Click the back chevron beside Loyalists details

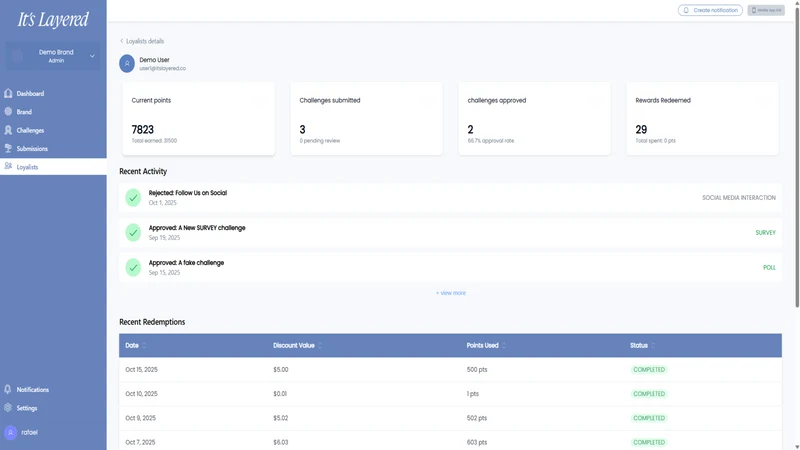pyautogui.click(x=121, y=41)
